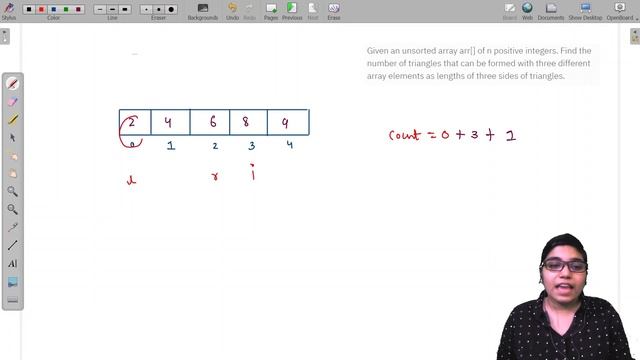
Task: Pick the large eraser size
Action: pos(171,9)
